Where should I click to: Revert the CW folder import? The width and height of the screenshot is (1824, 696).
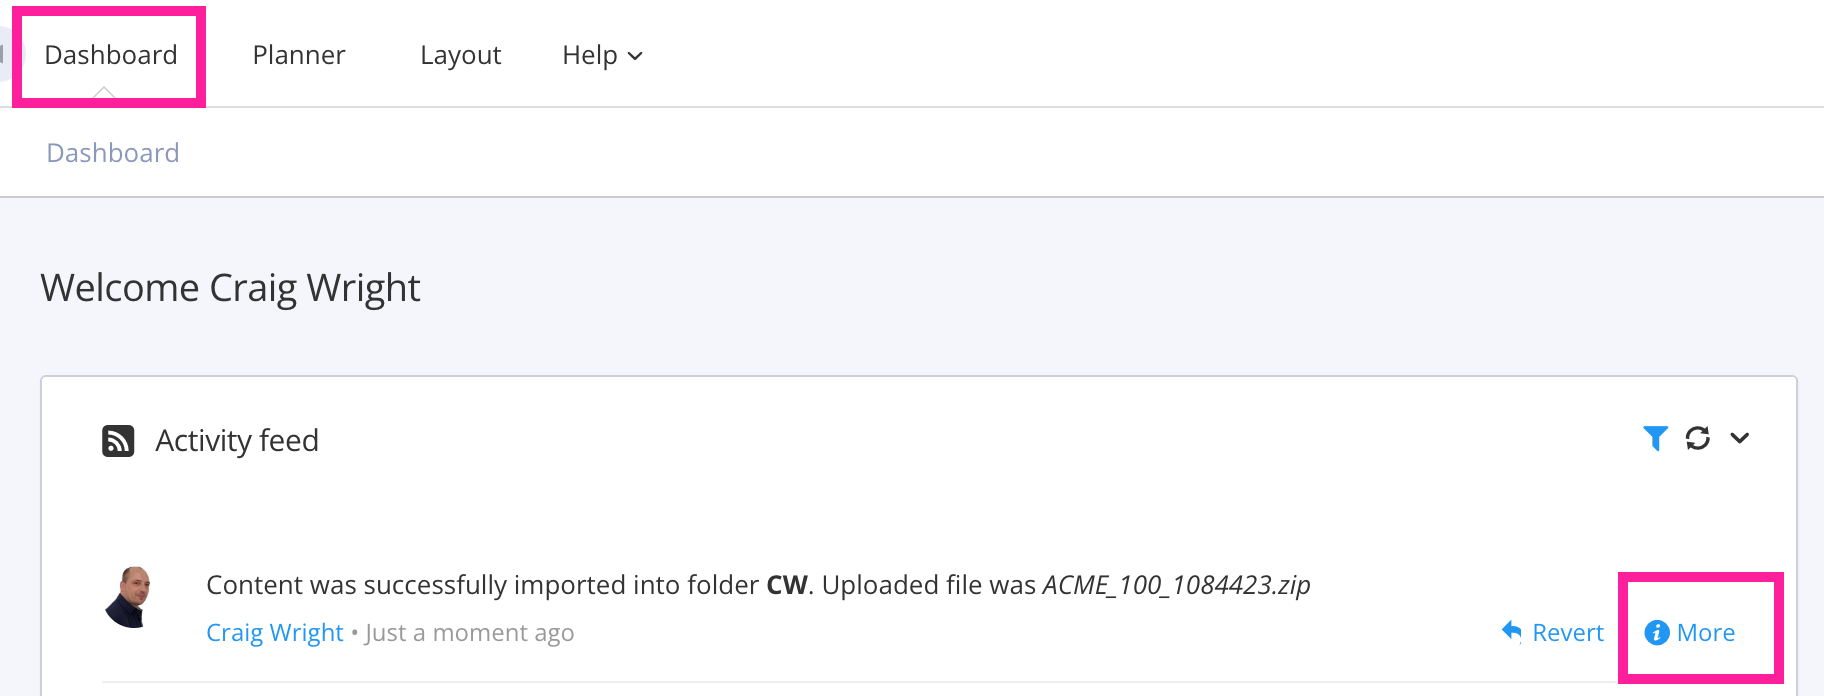click(1567, 632)
